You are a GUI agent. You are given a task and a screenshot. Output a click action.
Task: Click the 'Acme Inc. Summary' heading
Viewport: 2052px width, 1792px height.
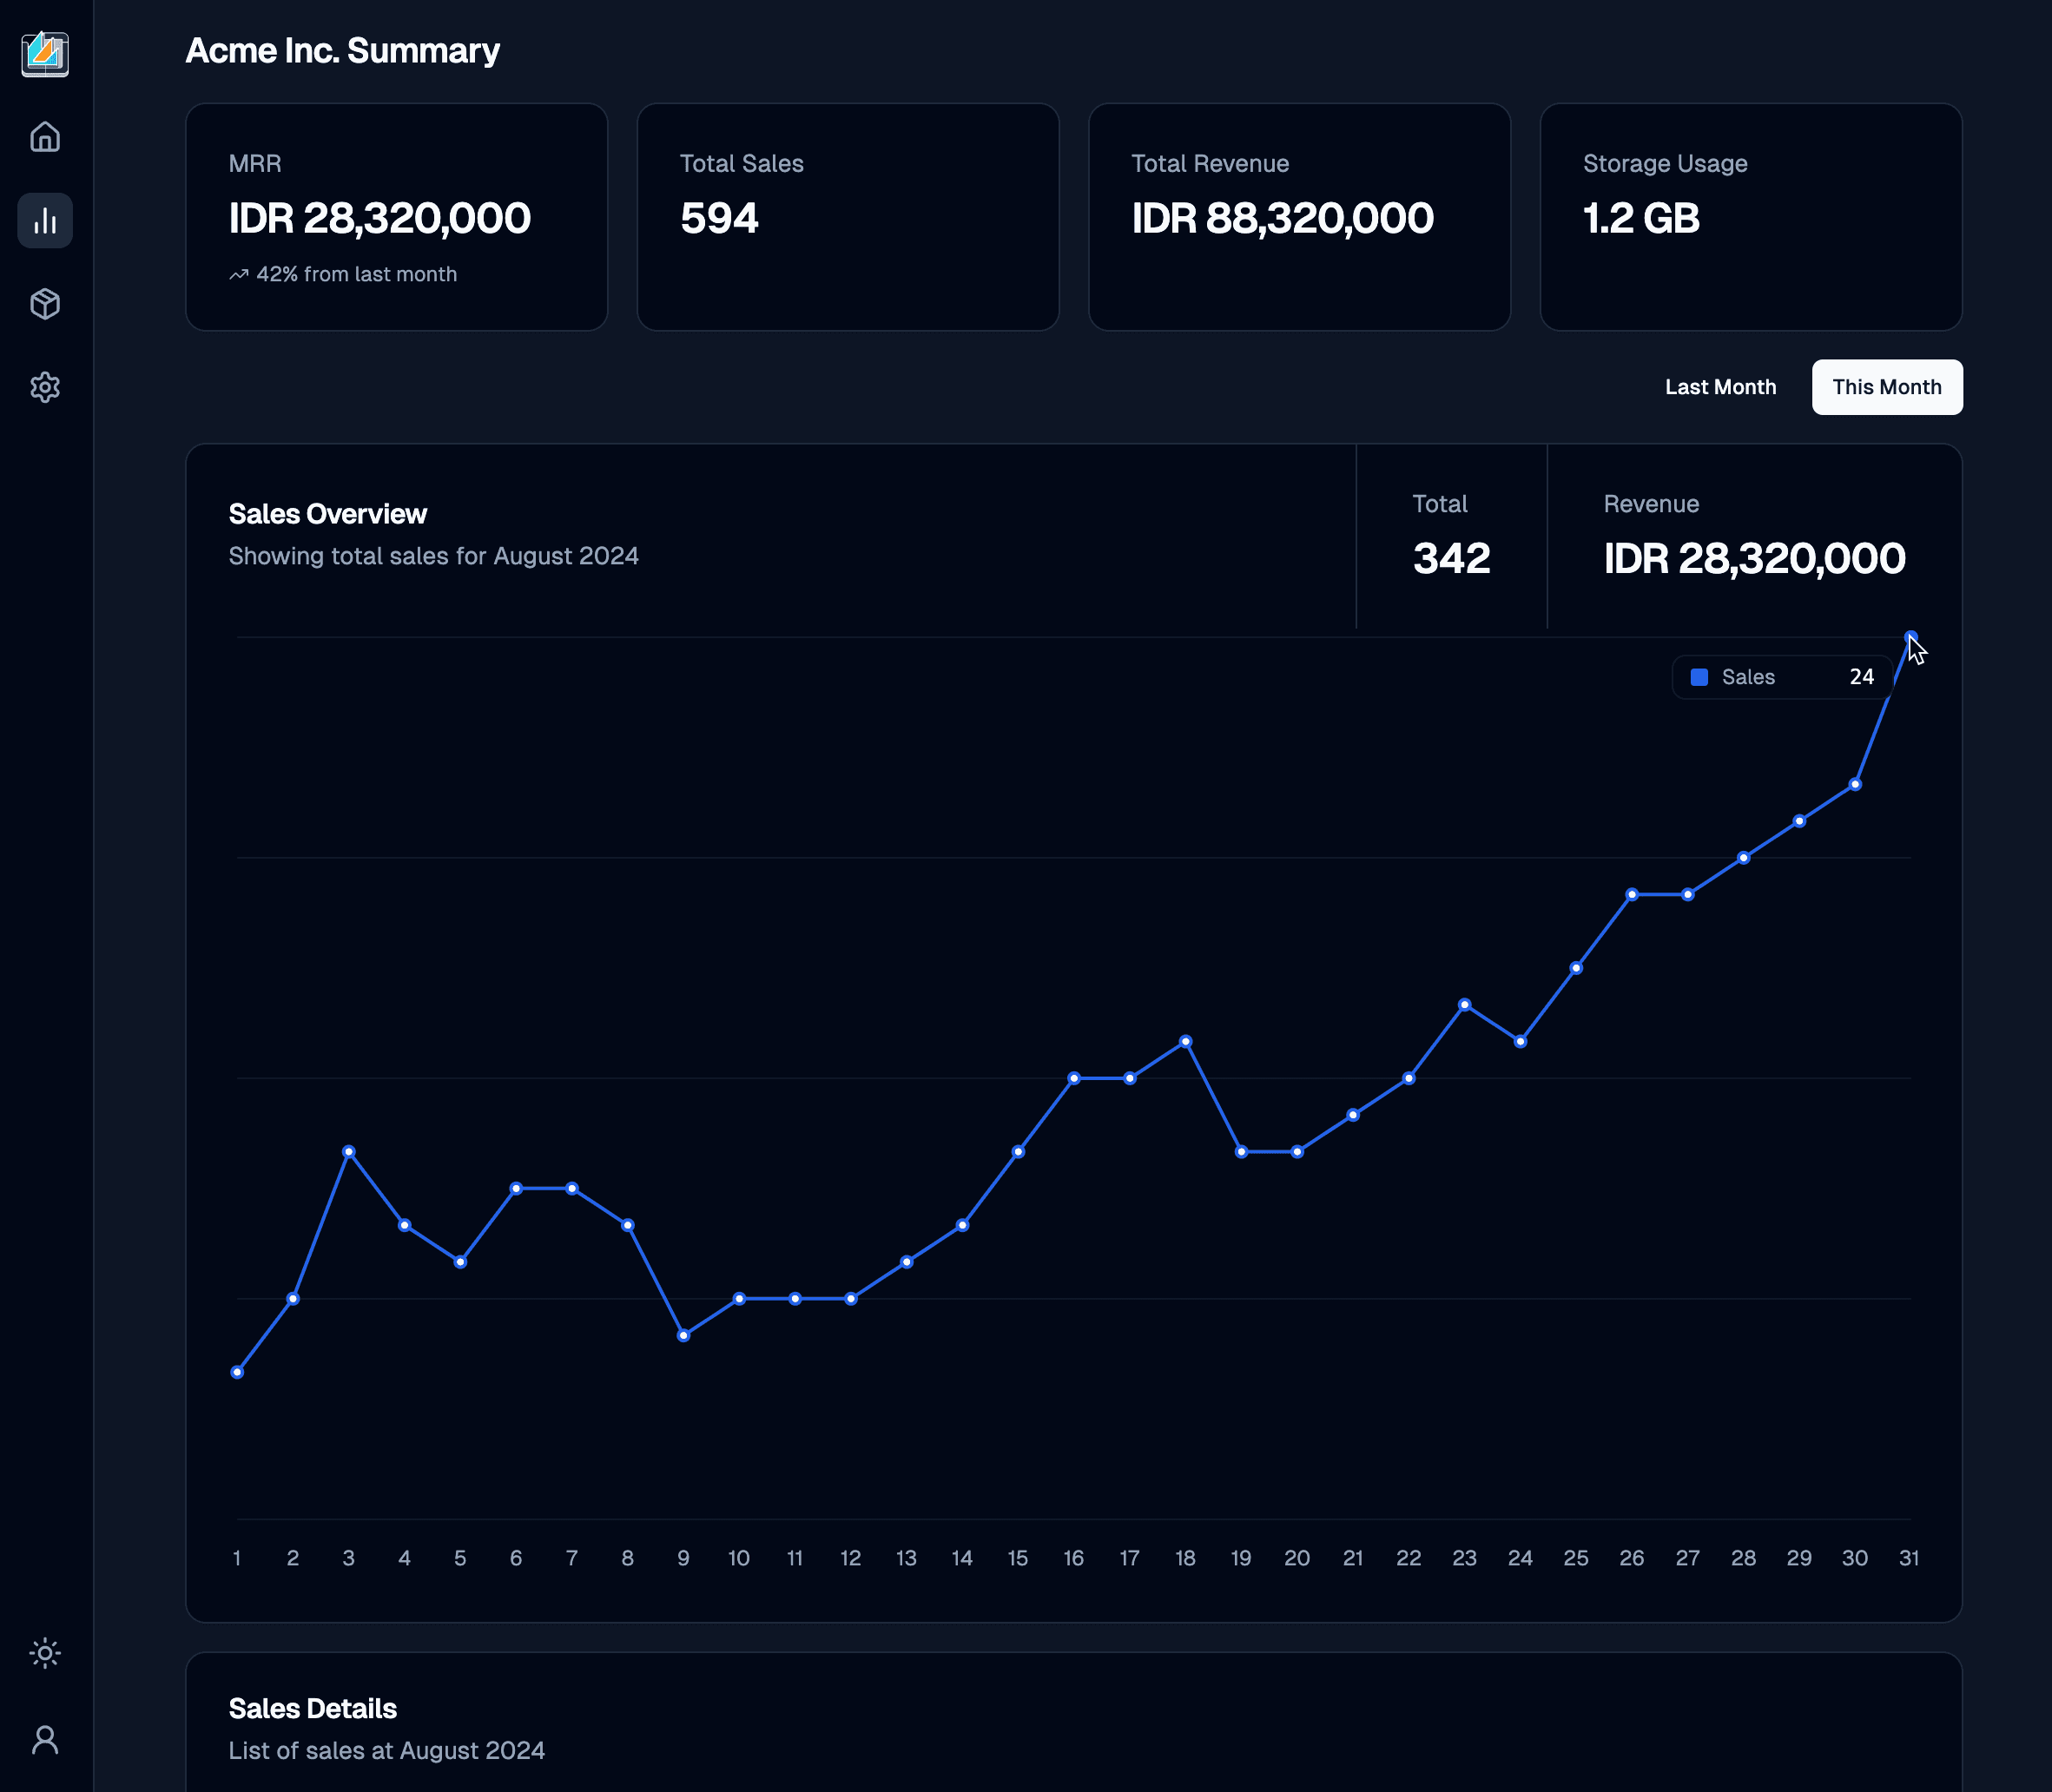pos(343,50)
